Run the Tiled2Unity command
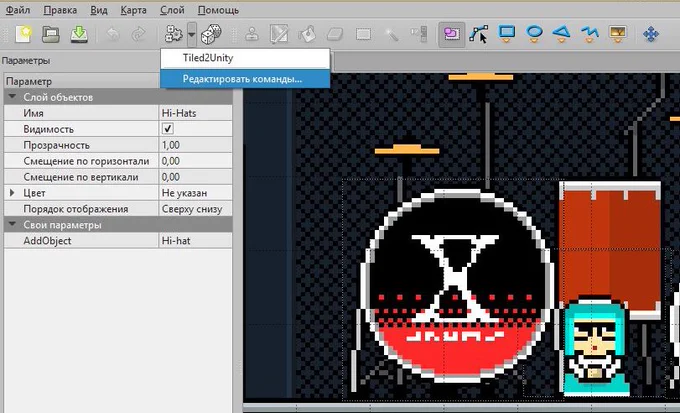The width and height of the screenshot is (680, 413). click(245, 58)
